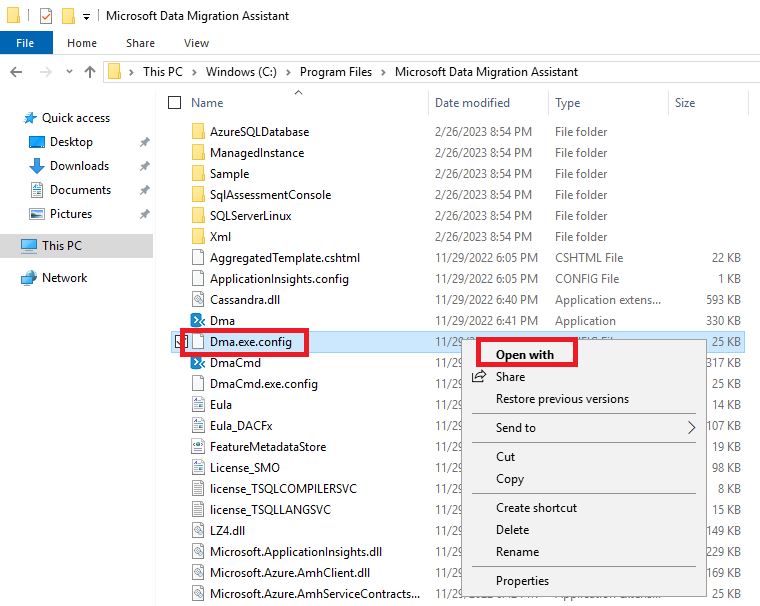Click the Forward navigation arrow
Viewport: 760px width, 606px height.
point(46,72)
